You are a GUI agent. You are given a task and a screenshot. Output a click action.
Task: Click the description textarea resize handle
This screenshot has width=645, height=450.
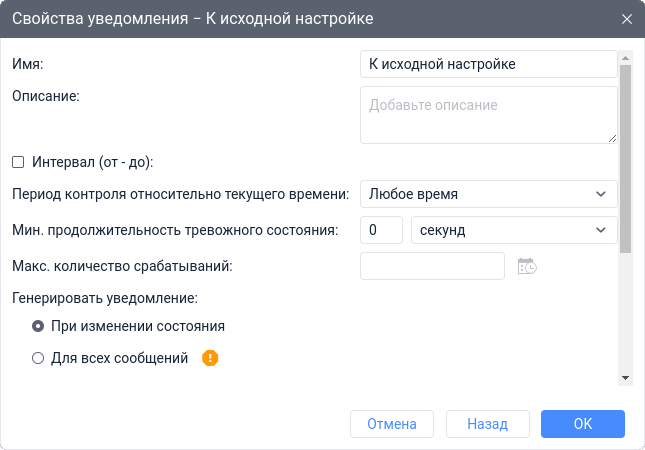tap(611, 138)
